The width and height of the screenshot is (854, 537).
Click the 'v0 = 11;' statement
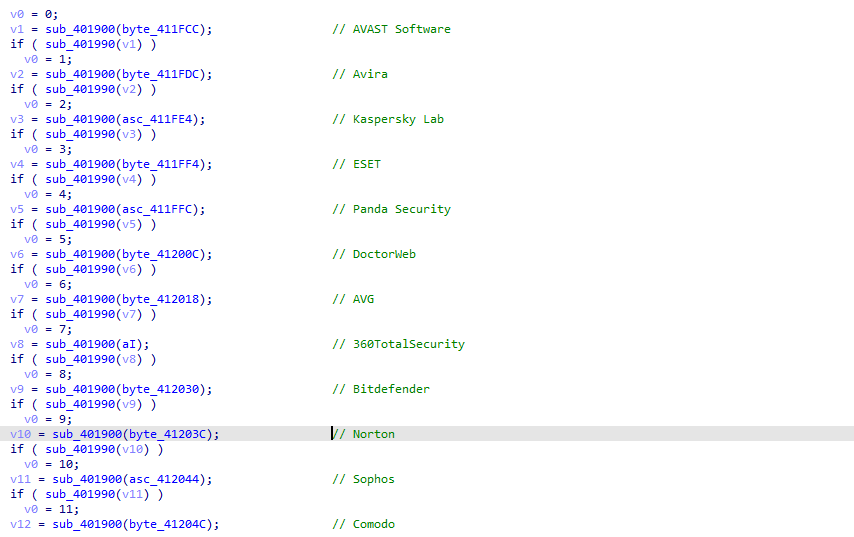(x=51, y=509)
